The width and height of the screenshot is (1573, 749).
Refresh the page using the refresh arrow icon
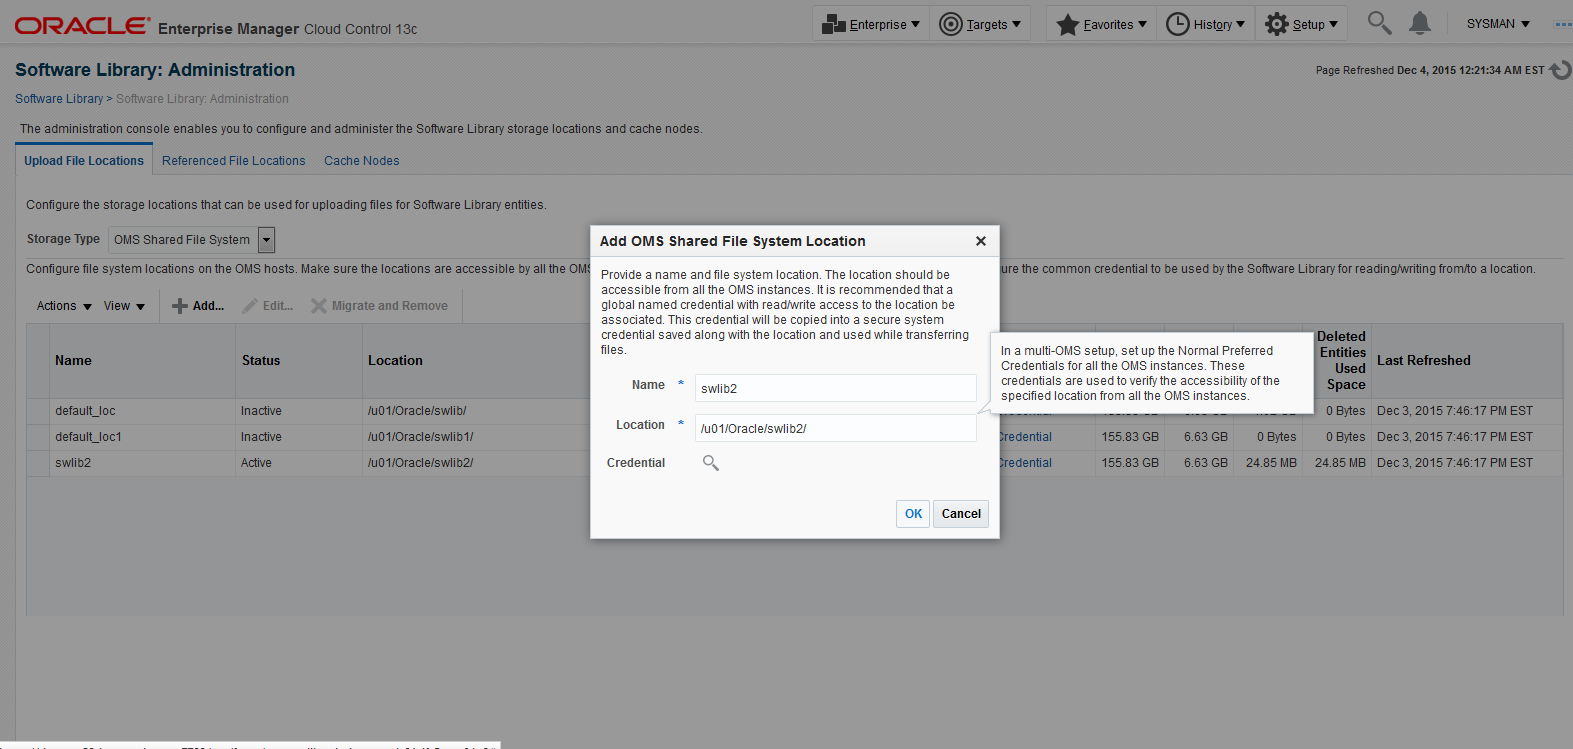[1560, 70]
